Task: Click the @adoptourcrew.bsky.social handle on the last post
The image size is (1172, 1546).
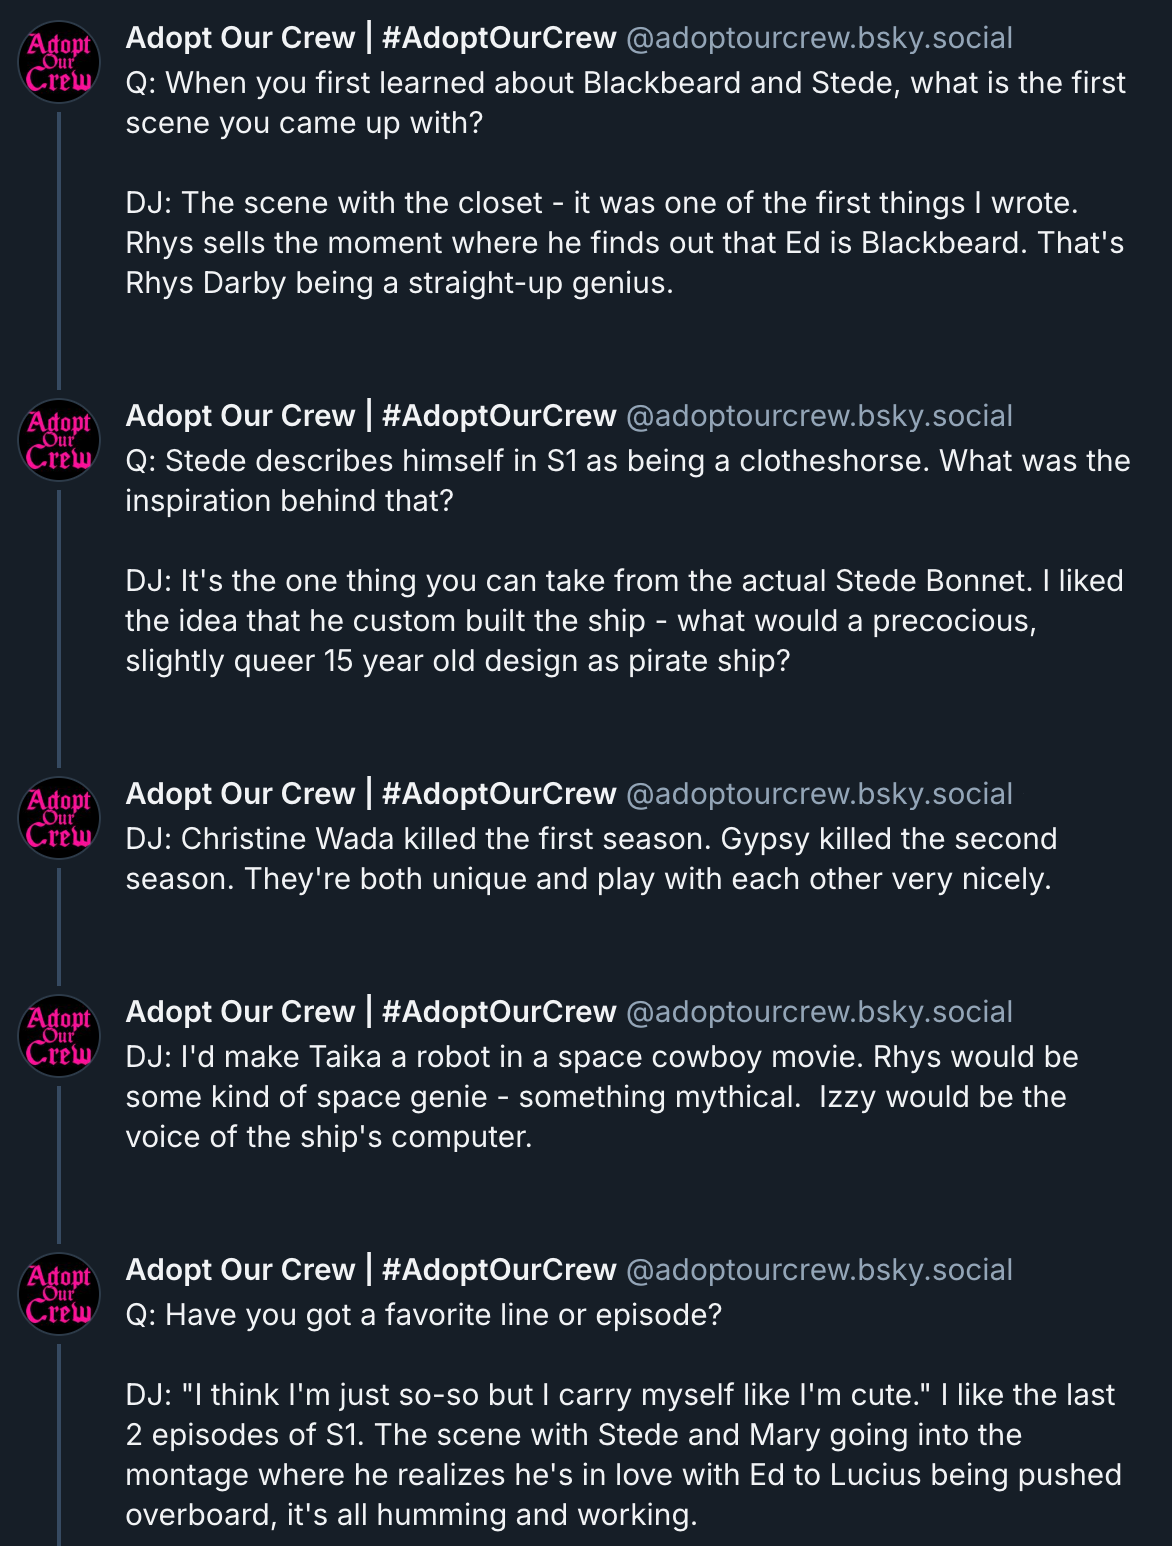Action: tap(819, 1270)
